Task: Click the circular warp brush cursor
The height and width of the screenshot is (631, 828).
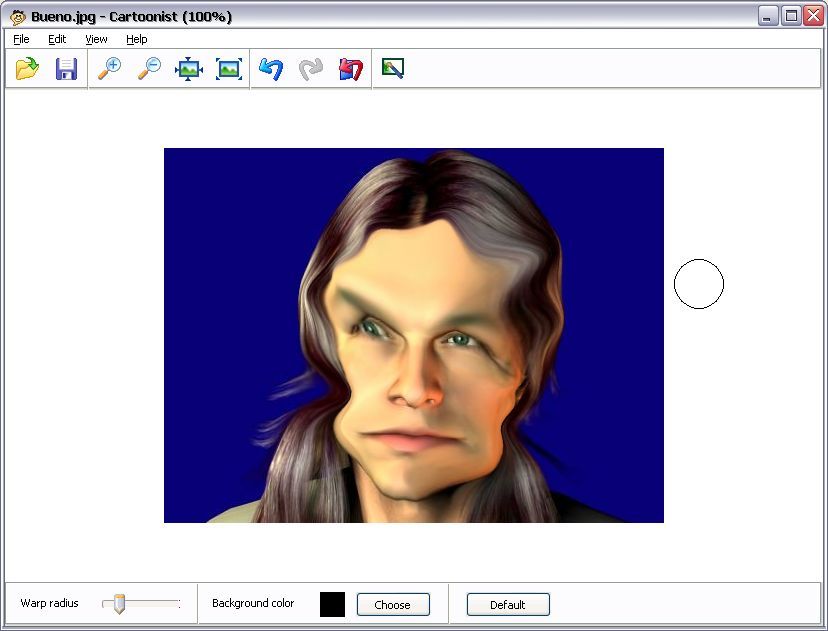Action: pos(699,284)
